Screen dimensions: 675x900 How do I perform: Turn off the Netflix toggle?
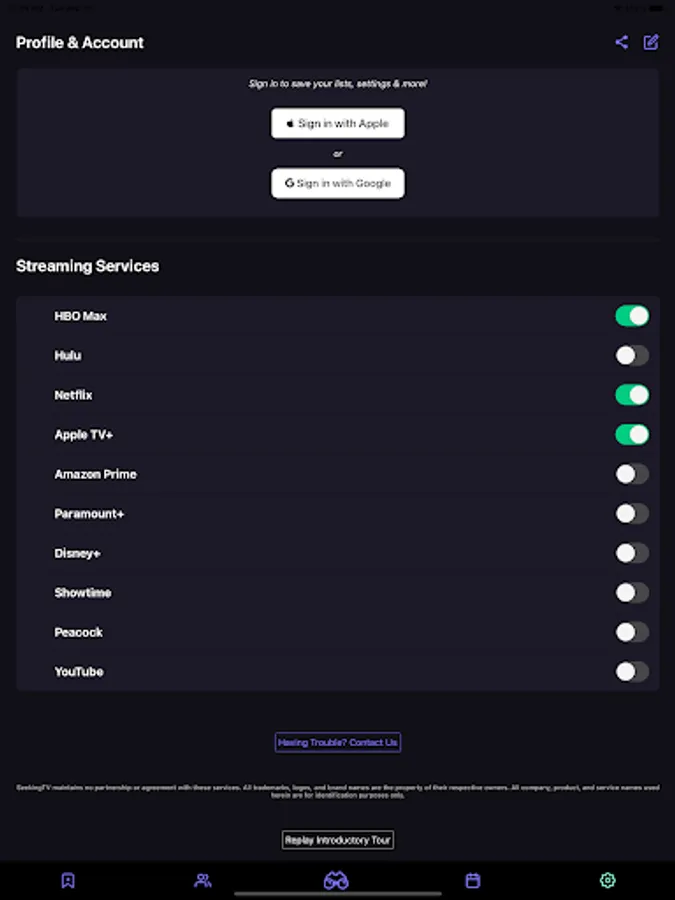coord(632,395)
